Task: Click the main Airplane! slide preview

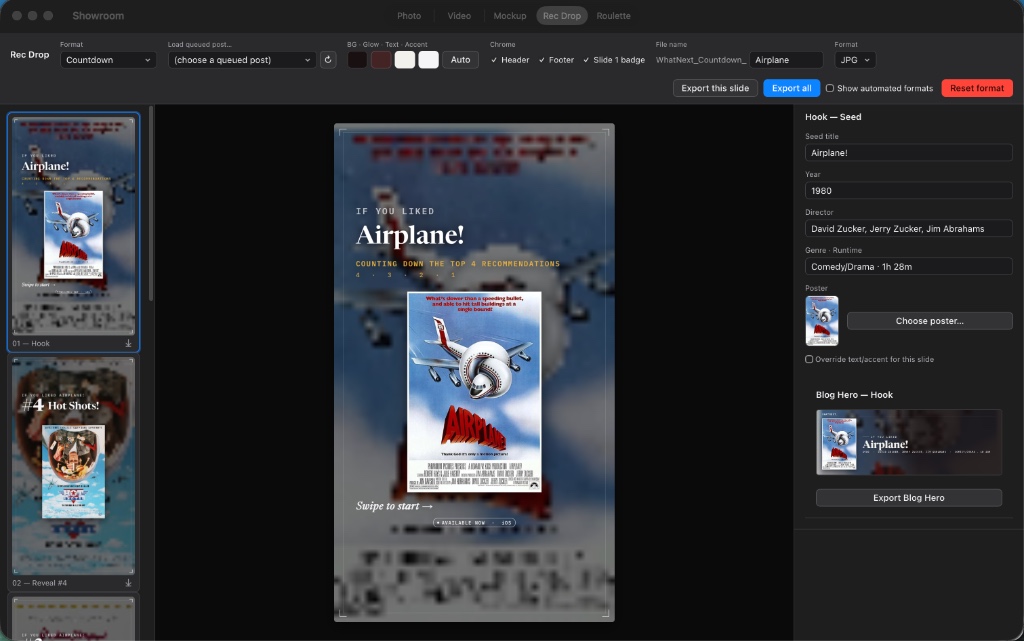Action: (474, 372)
